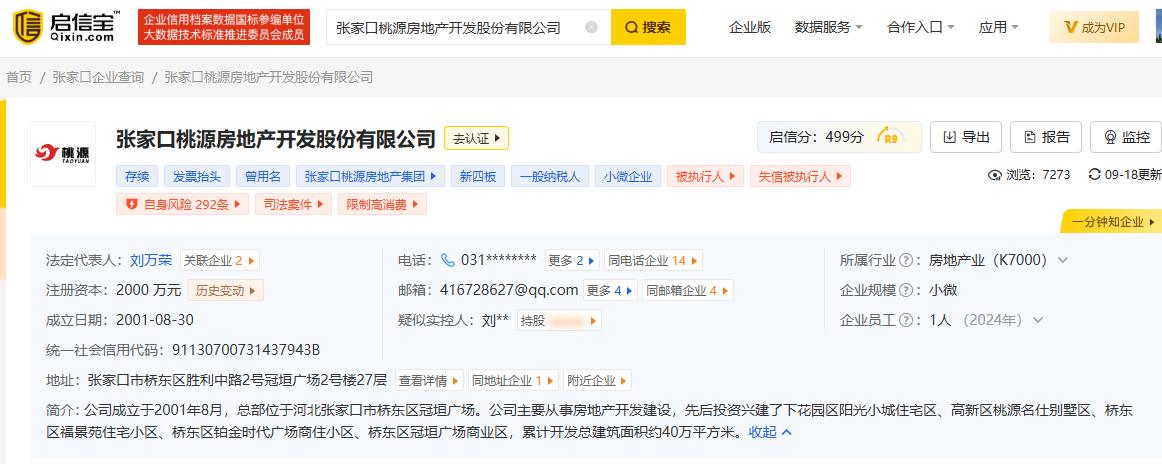Click 查看详情 for the address
Image resolution: width=1162 pixels, height=464 pixels.
tap(429, 380)
